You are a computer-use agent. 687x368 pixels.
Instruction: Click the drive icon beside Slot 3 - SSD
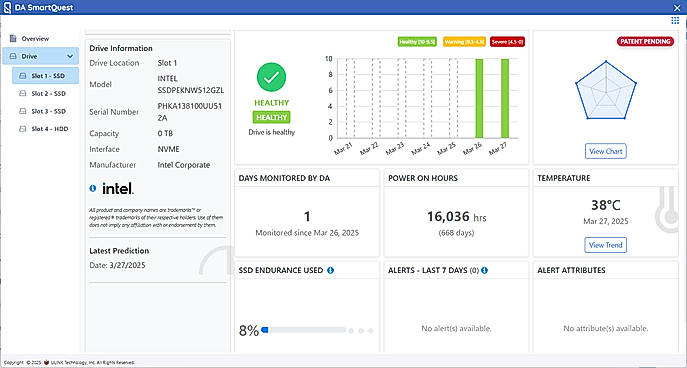tap(22, 111)
